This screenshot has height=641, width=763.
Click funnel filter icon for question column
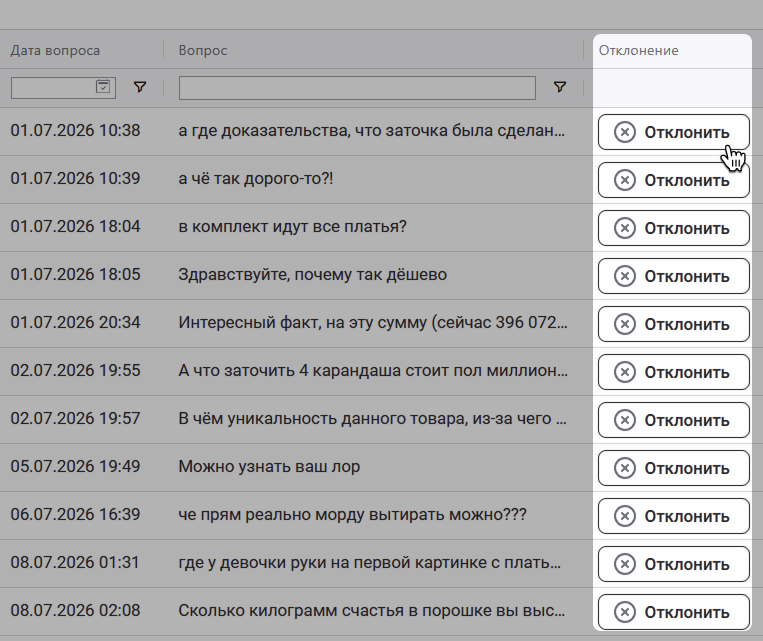click(560, 87)
